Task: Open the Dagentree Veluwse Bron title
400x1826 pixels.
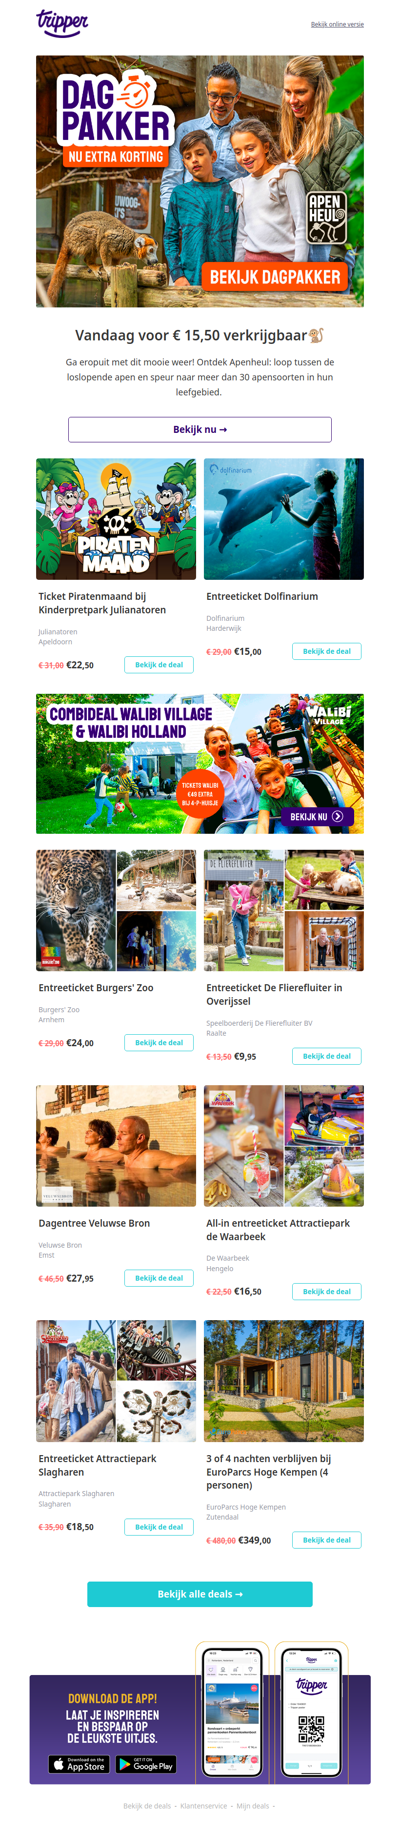Action: 94,1223
